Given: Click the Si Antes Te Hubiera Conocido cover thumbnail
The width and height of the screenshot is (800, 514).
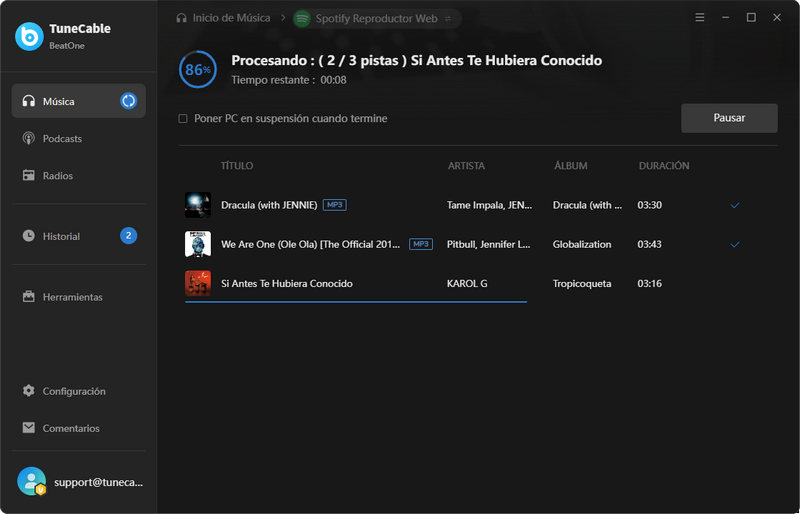Looking at the screenshot, I should tap(198, 283).
